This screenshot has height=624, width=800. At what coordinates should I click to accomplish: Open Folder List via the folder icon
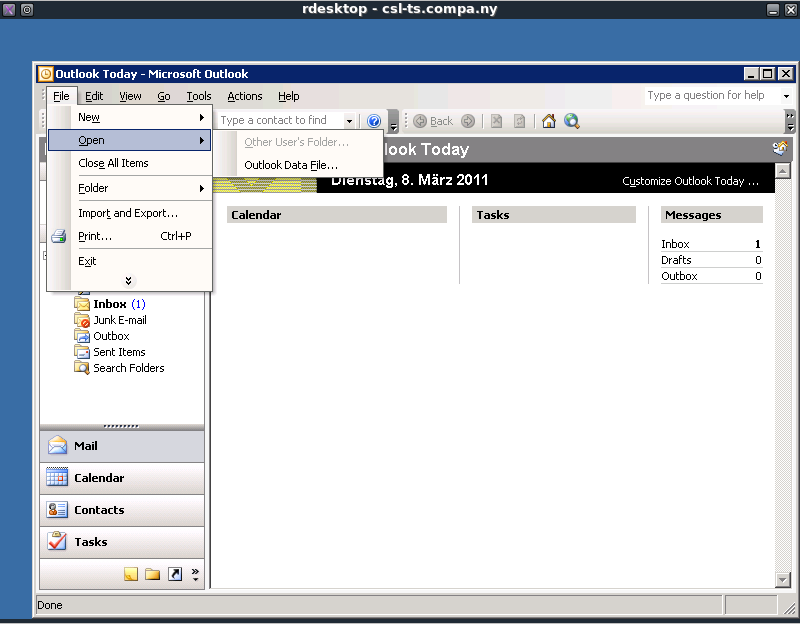[152, 574]
